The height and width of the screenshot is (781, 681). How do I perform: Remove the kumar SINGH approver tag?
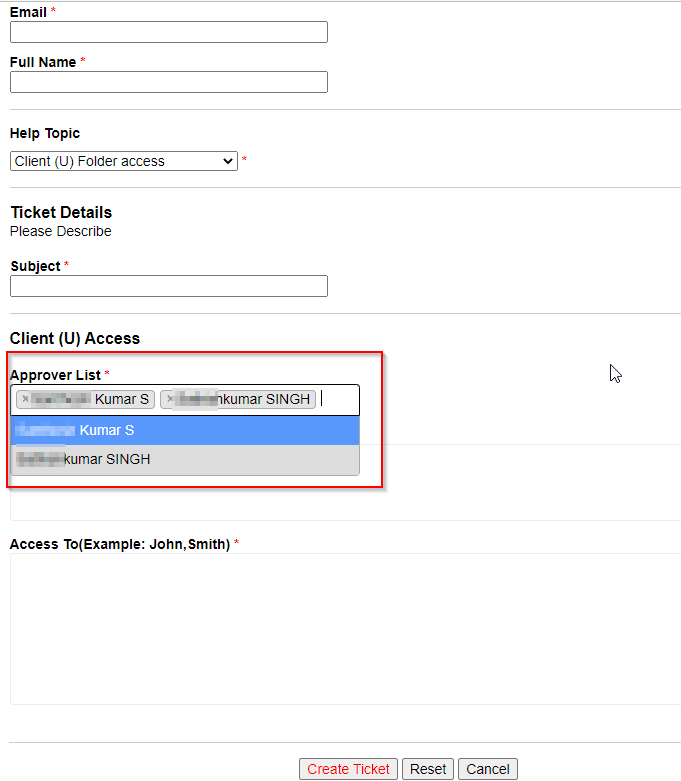point(170,400)
